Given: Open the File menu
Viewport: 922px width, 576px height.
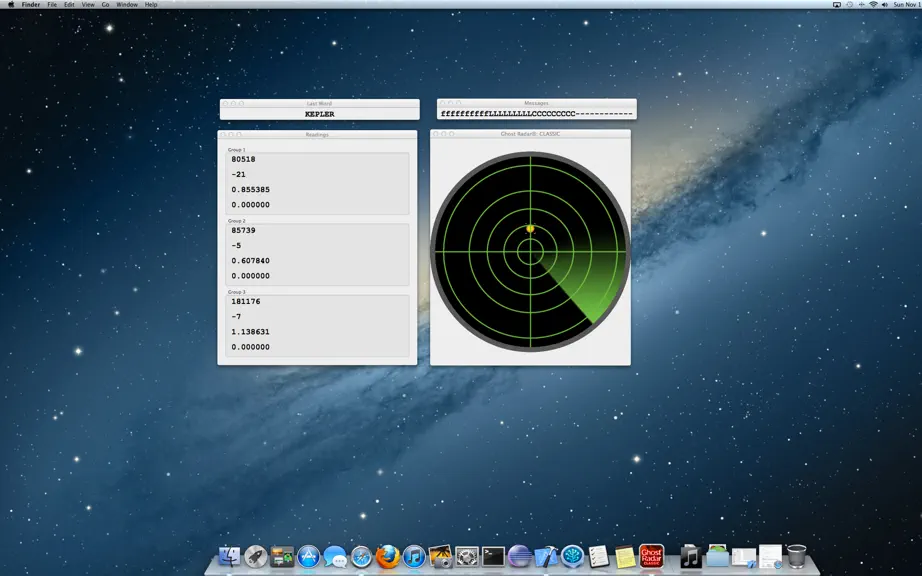Looking at the screenshot, I should tap(52, 4).
